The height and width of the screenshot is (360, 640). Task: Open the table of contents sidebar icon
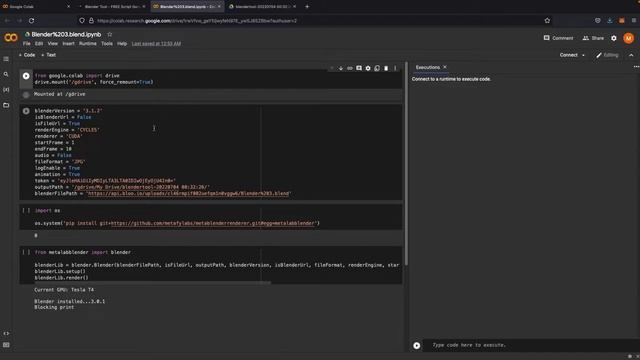click(x=6, y=59)
